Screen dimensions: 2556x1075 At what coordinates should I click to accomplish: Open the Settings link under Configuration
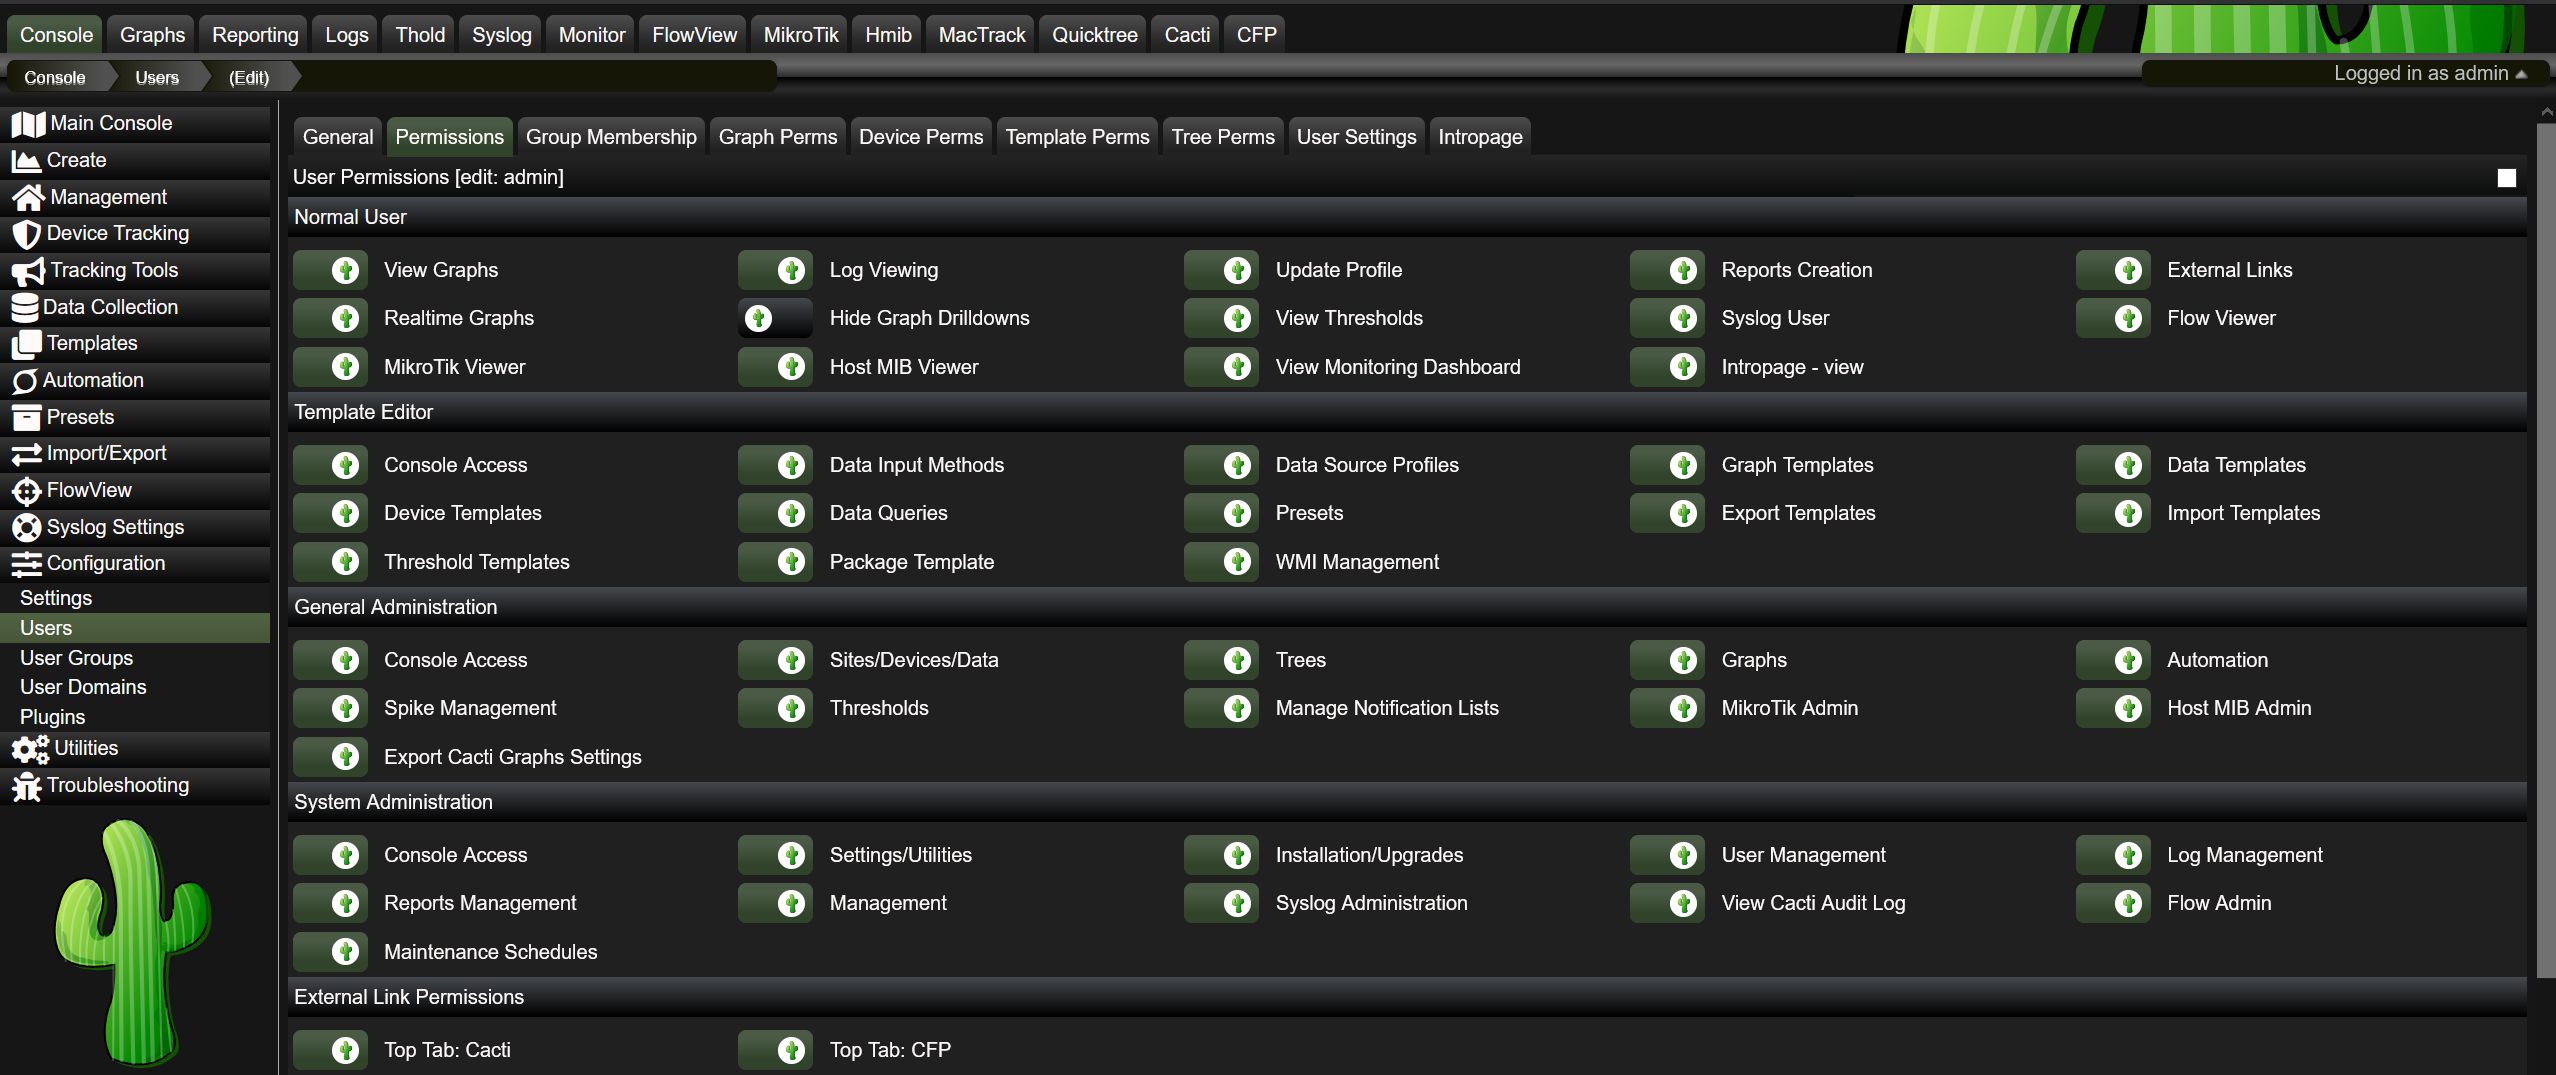[56, 598]
